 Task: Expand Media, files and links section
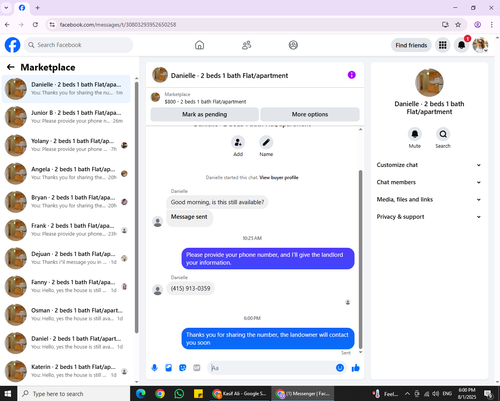[429, 200]
